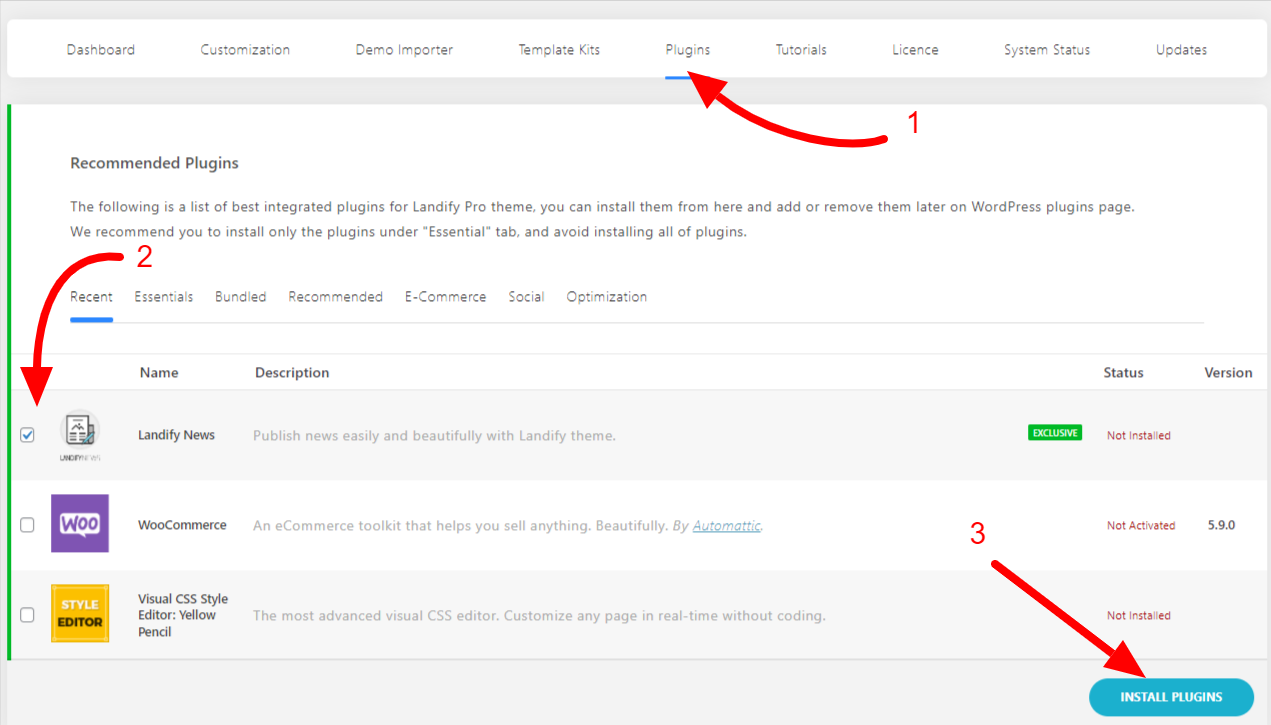Click the Visual CSS Style Editor name
1271x725 pixels.
pos(183,615)
